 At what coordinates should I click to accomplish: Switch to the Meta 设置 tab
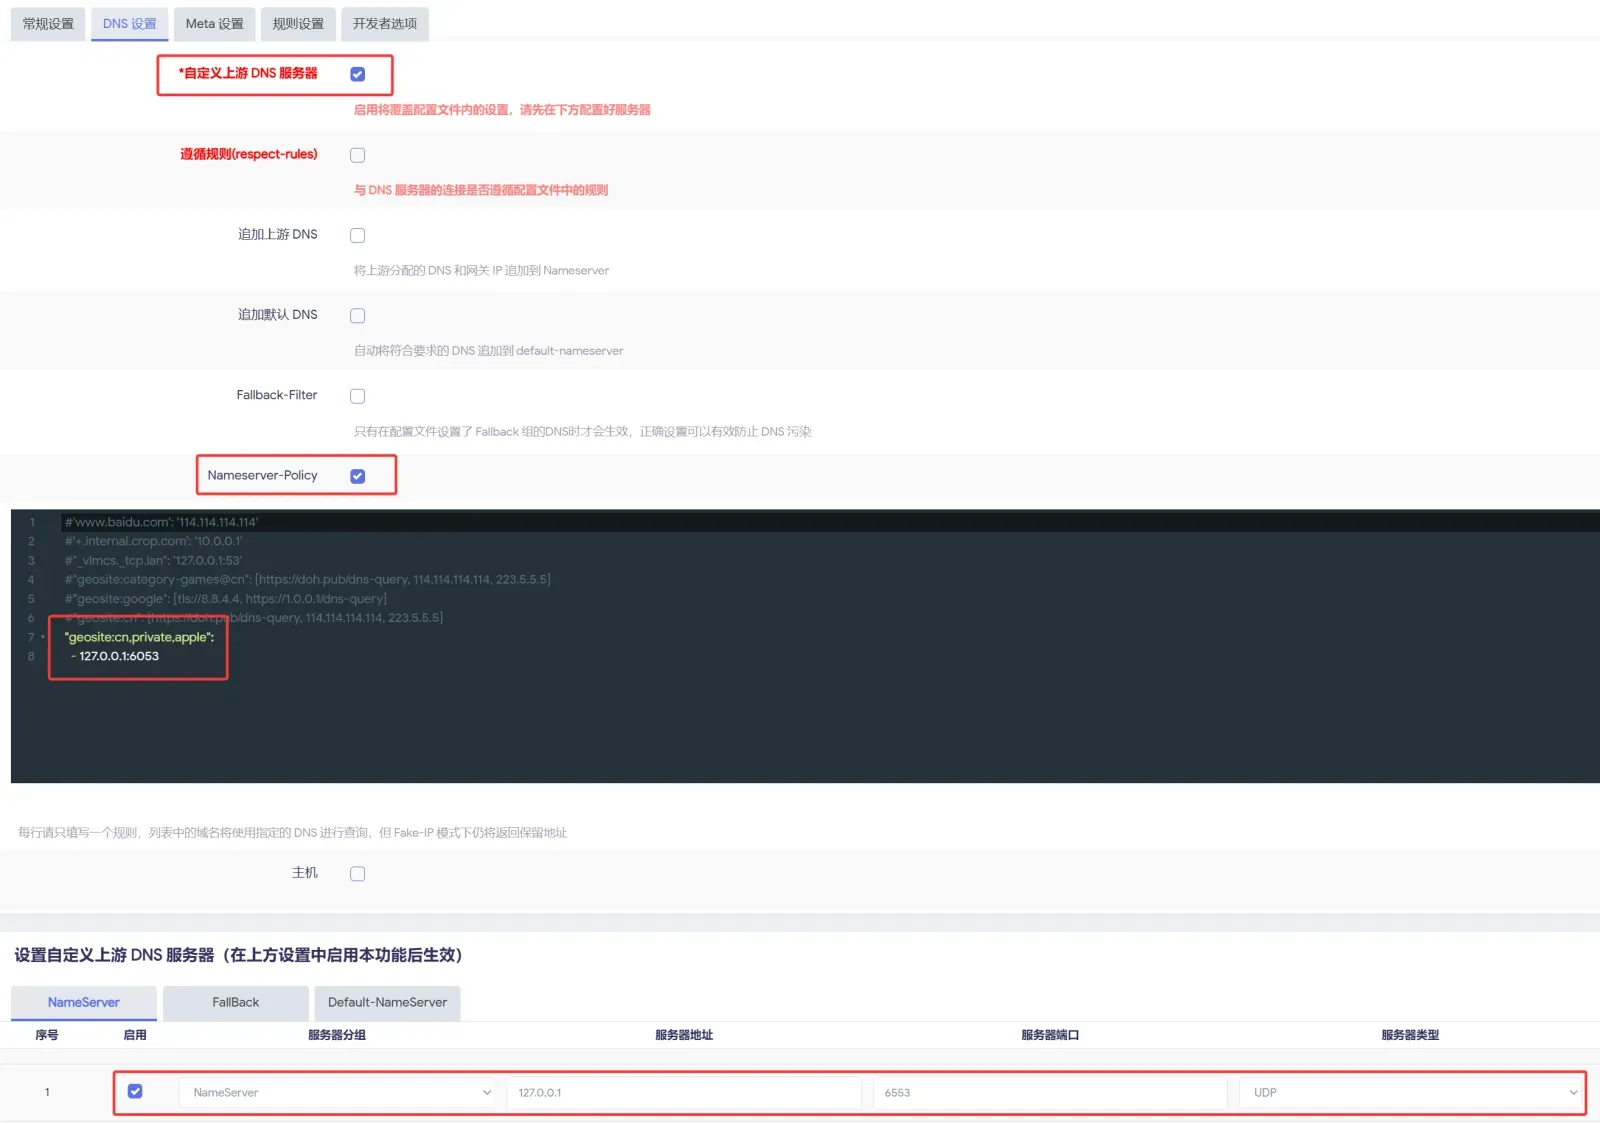click(214, 23)
